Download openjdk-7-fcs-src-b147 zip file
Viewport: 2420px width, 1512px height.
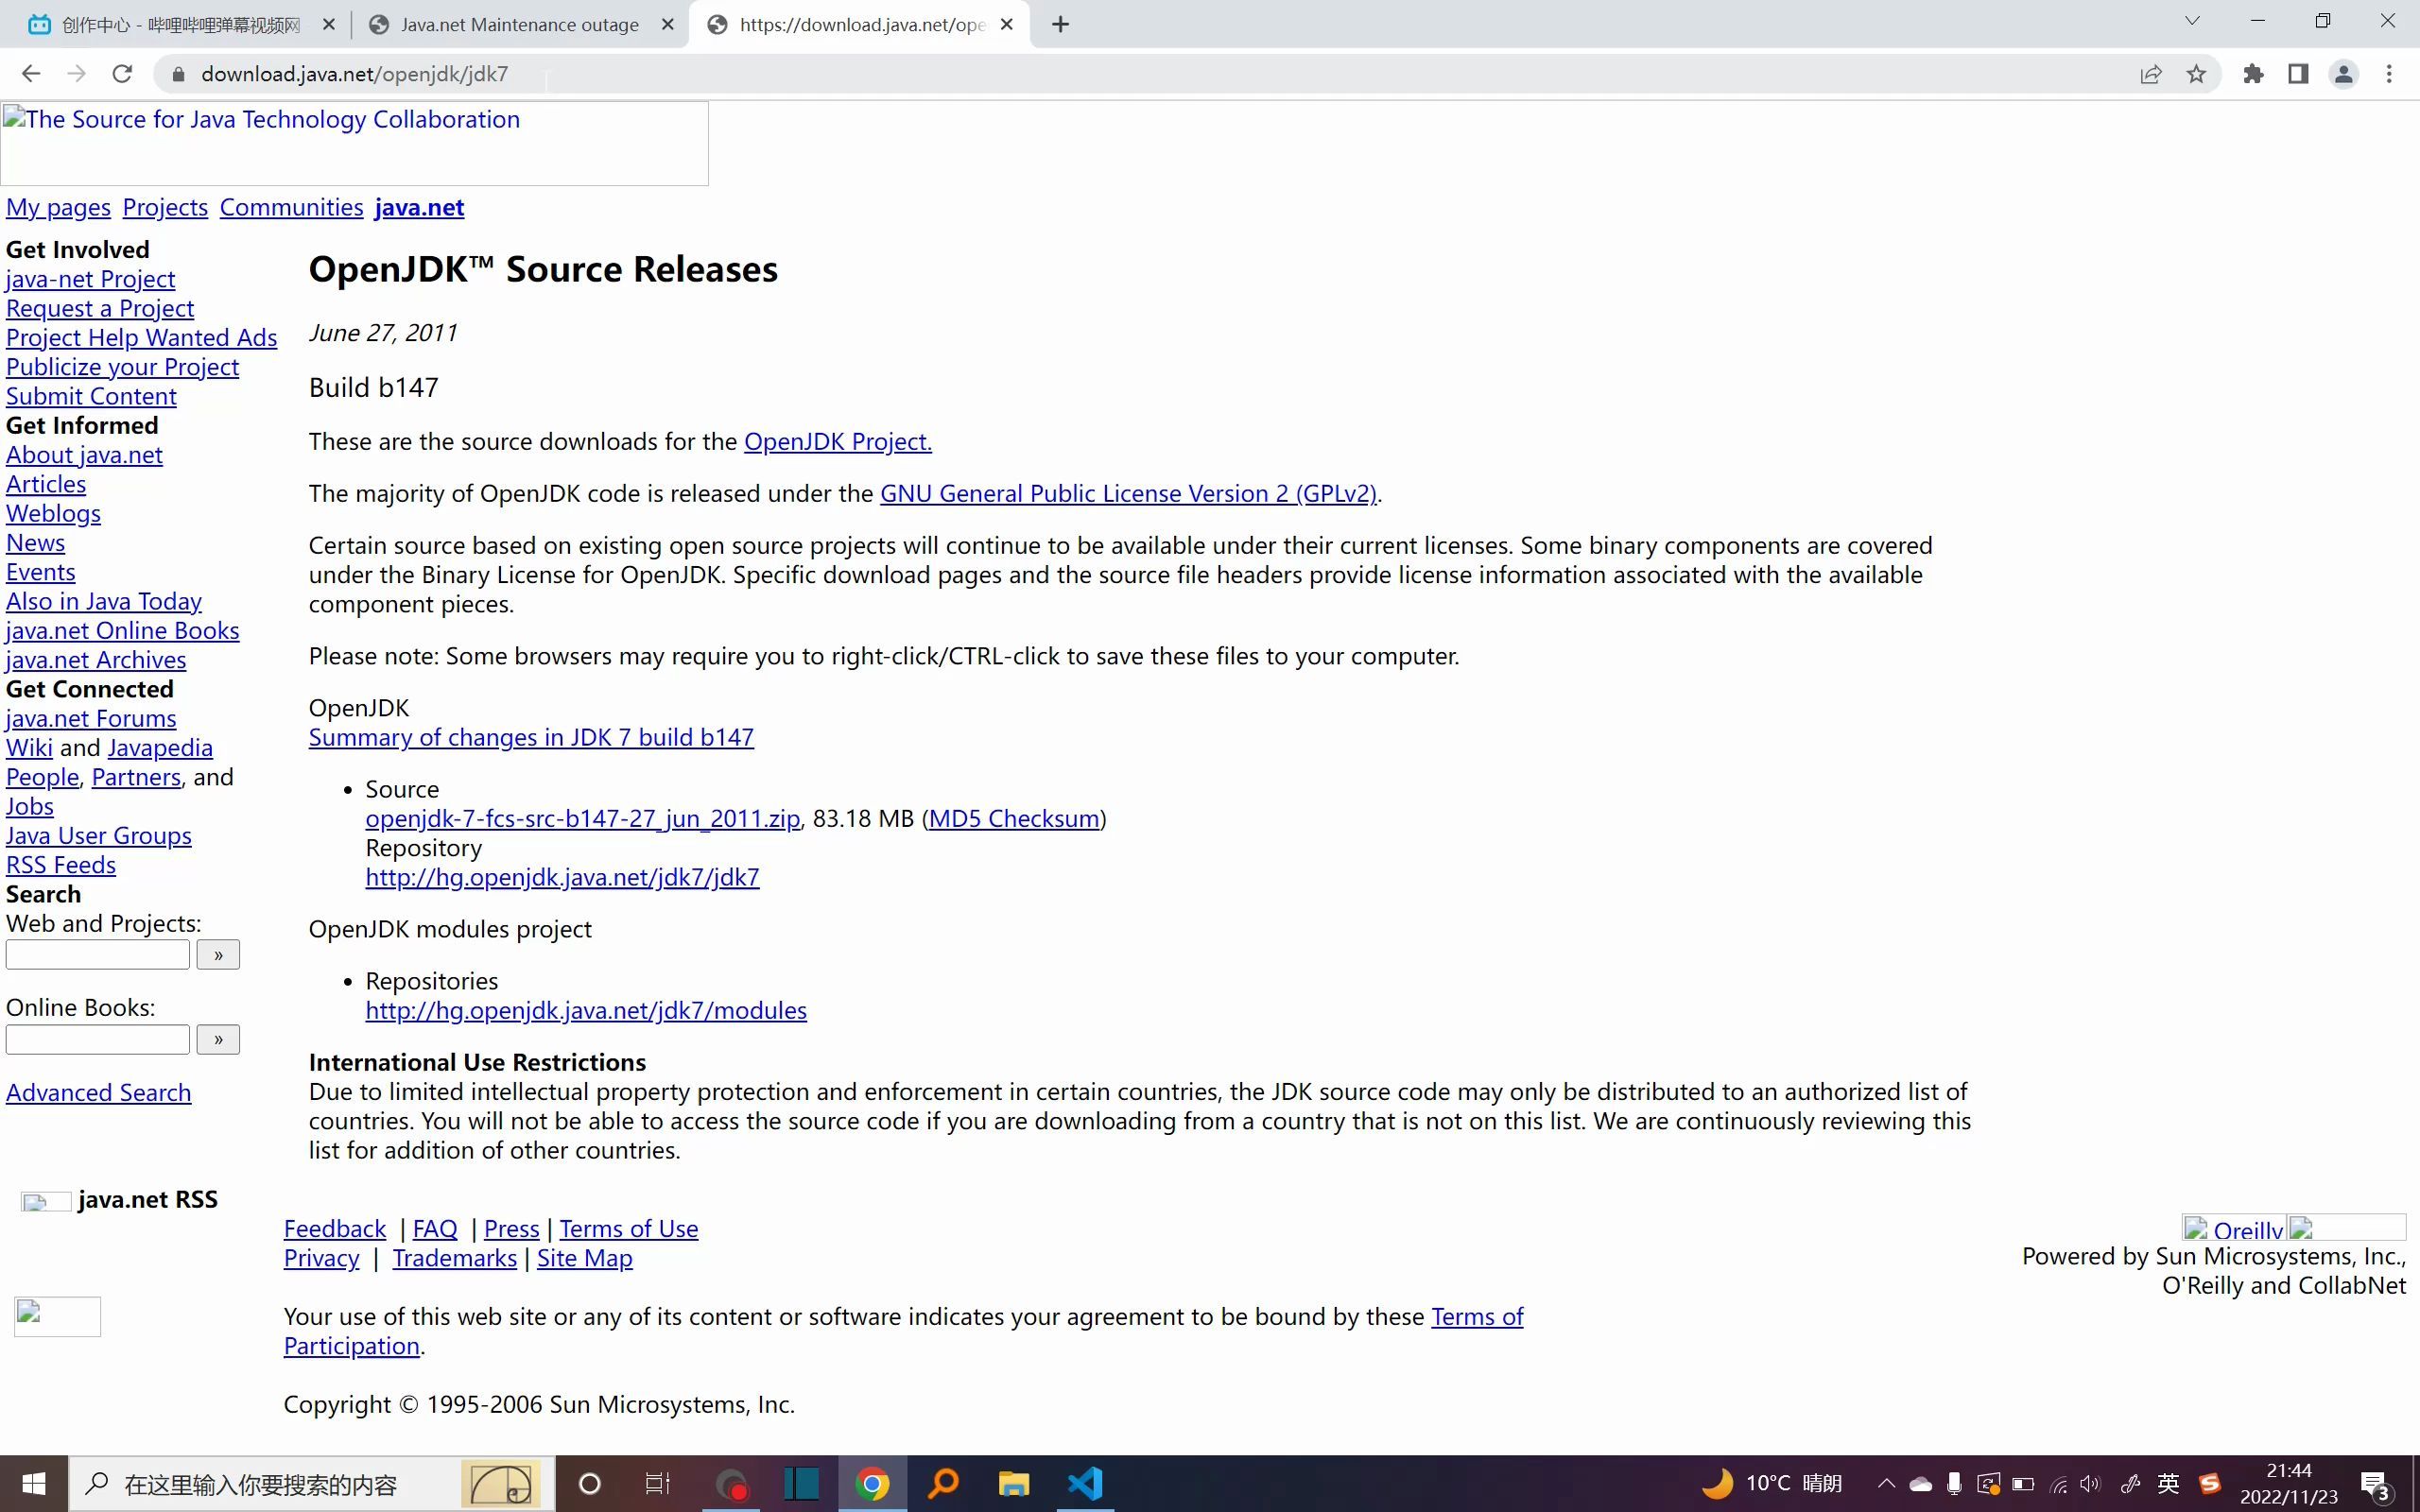click(581, 818)
